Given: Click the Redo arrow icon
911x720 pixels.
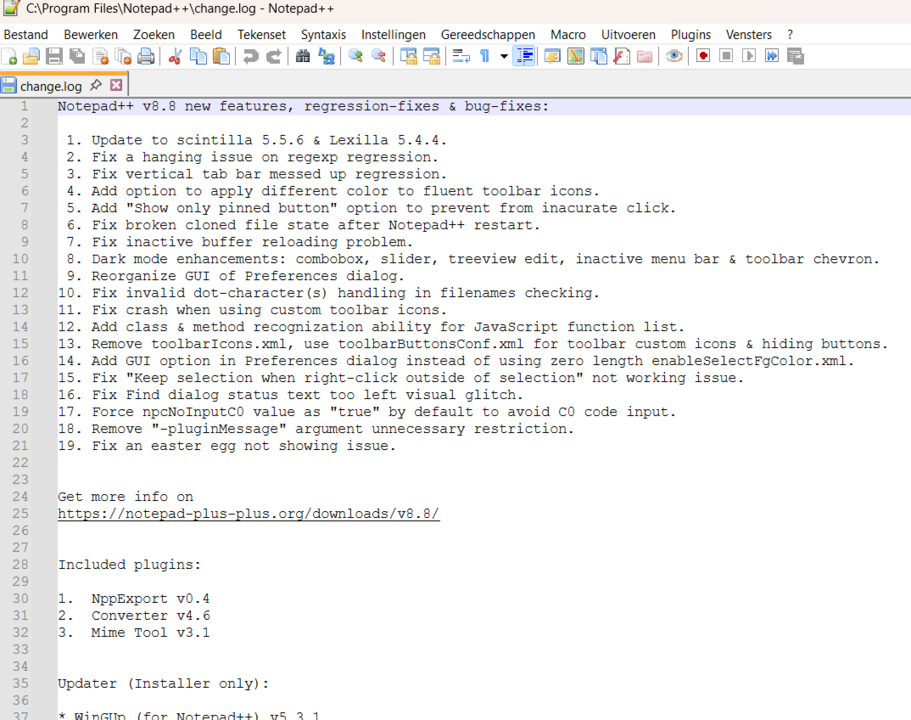Looking at the screenshot, I should [274, 56].
